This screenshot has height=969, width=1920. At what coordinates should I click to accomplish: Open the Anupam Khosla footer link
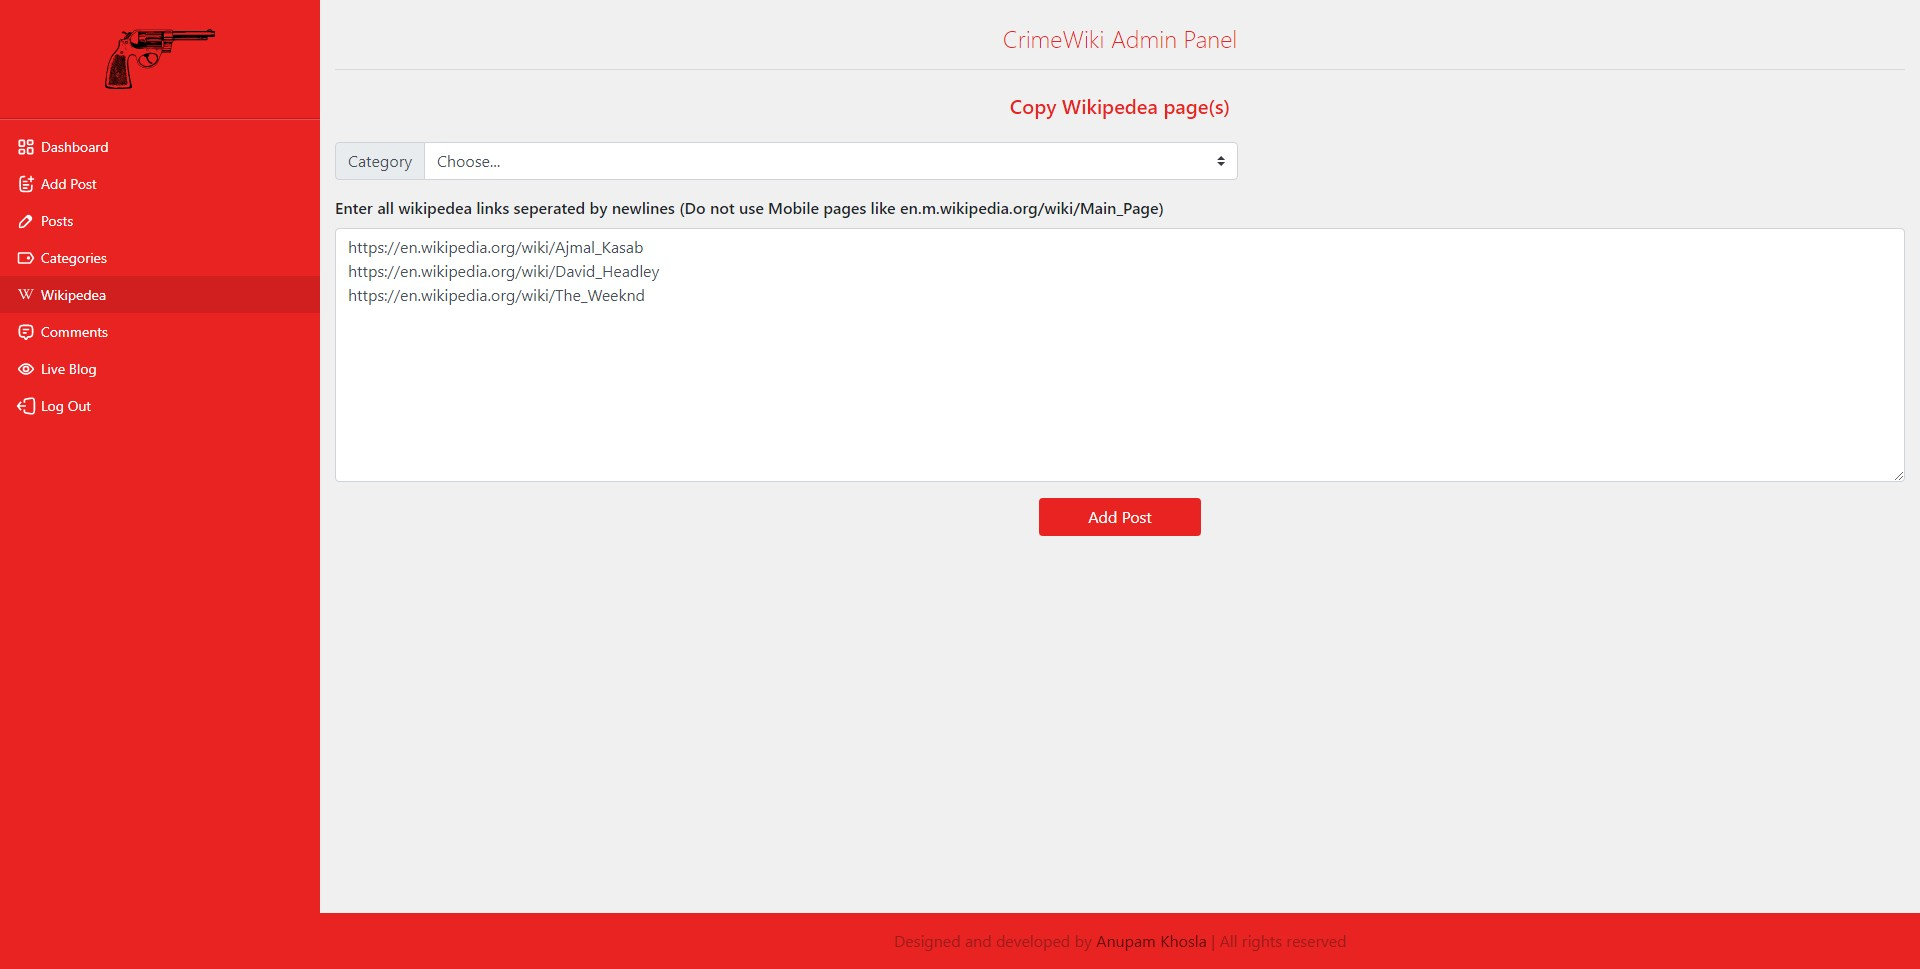1151,941
